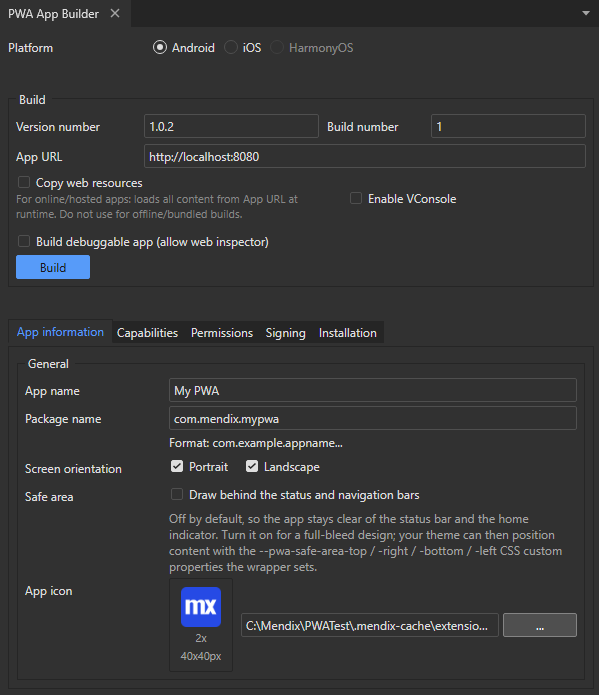Enable Copy web resources checkbox

point(24,182)
